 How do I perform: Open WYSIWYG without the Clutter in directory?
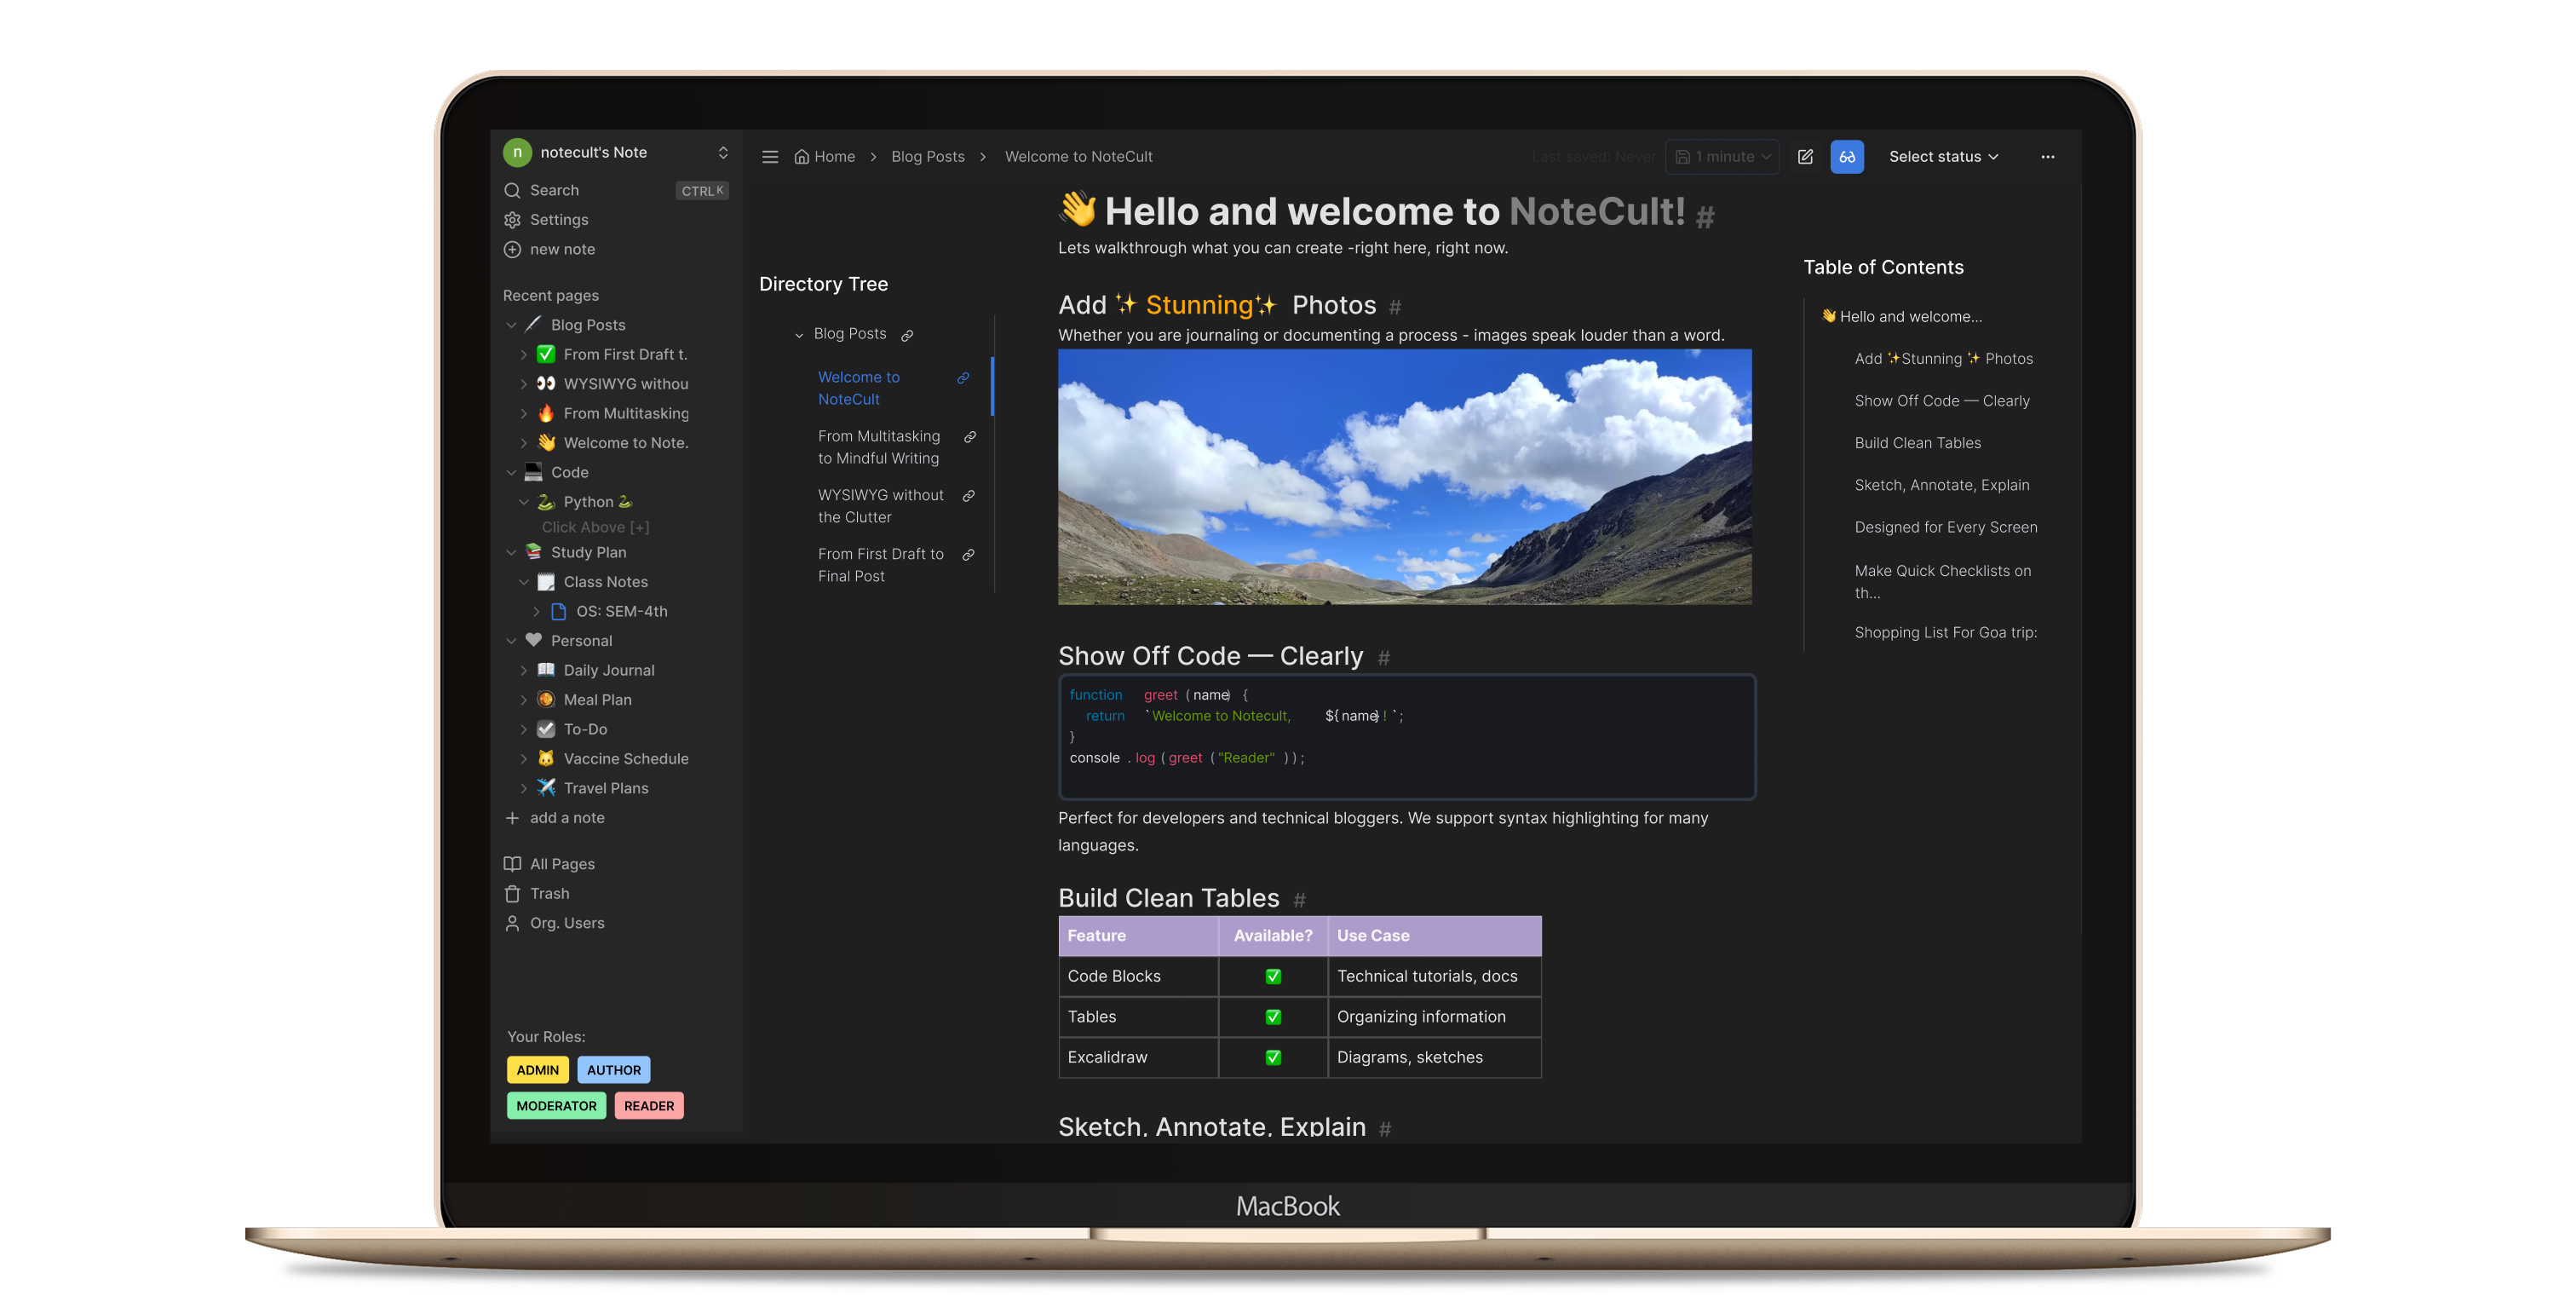(x=880, y=506)
